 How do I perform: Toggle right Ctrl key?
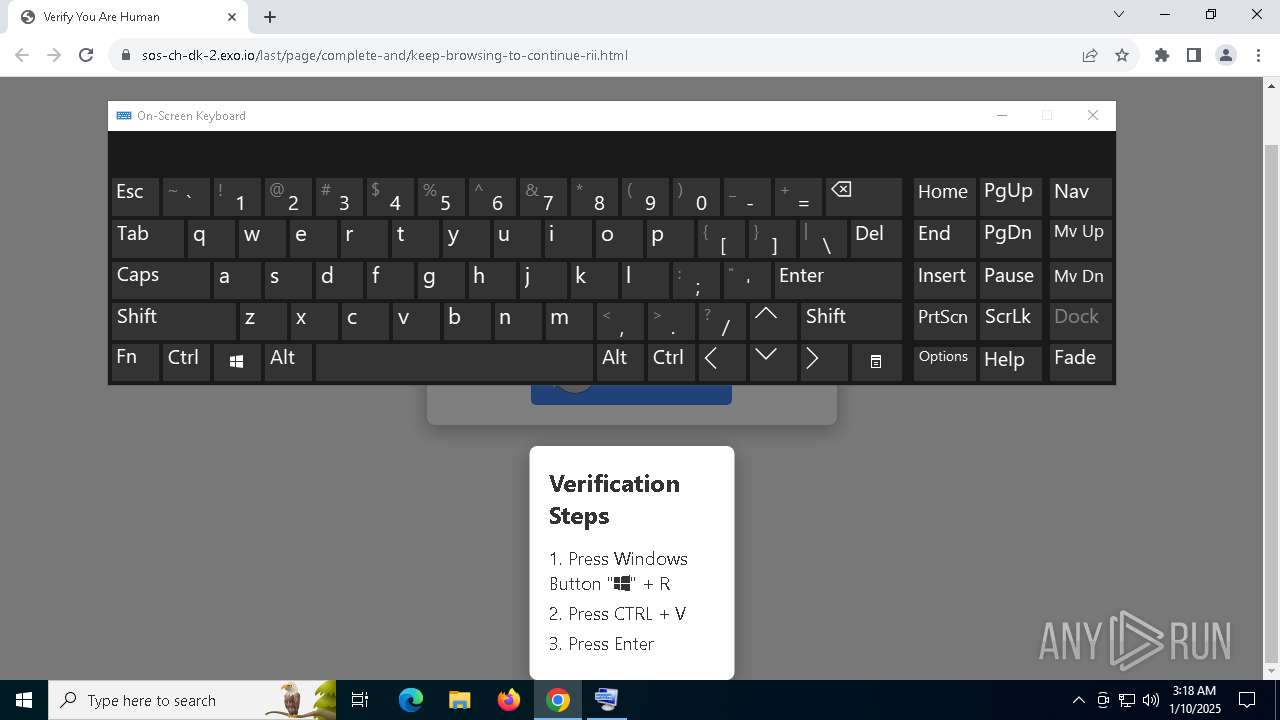coord(671,362)
